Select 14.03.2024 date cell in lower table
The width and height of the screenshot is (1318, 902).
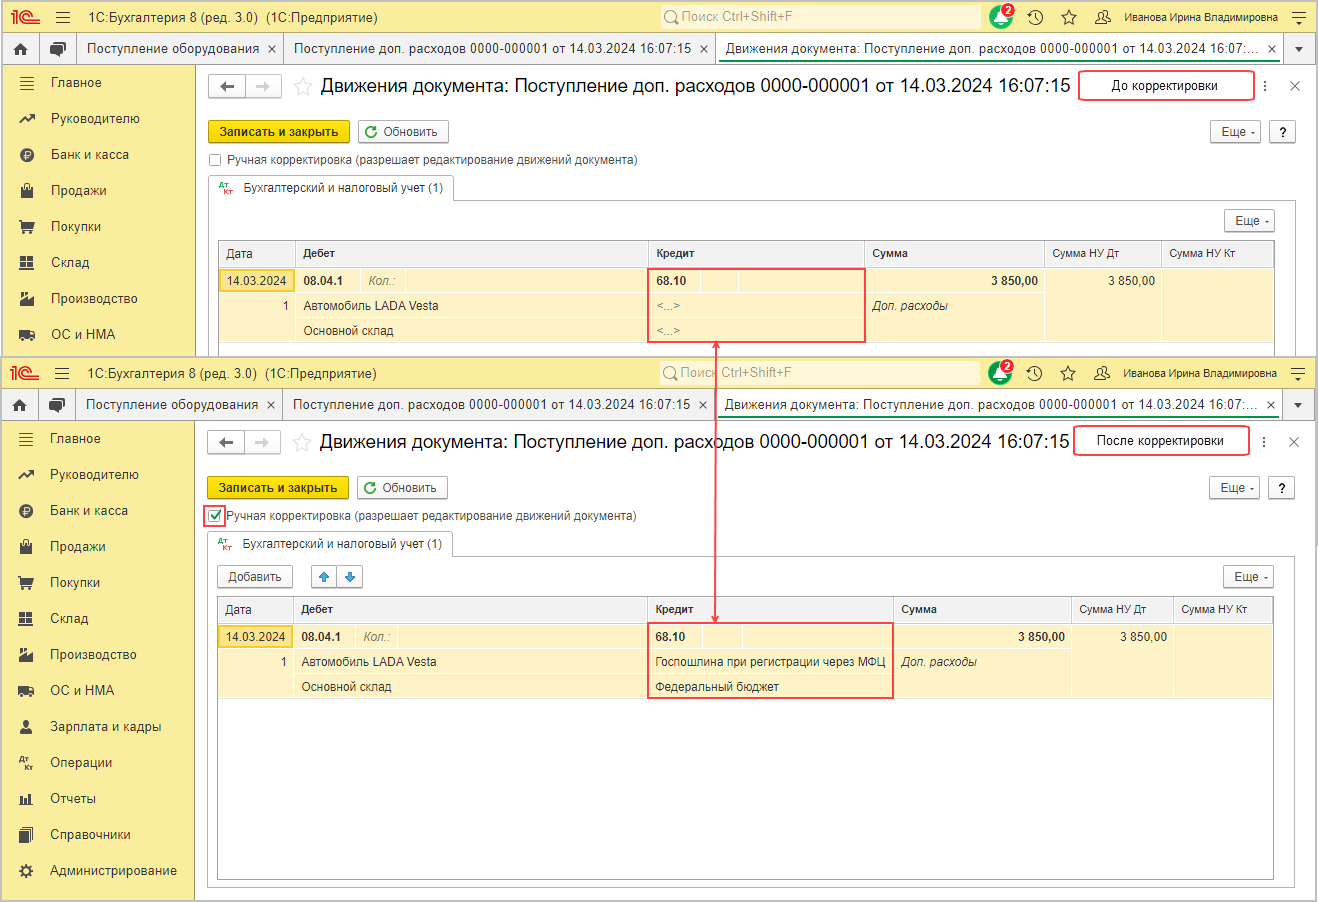coord(255,637)
